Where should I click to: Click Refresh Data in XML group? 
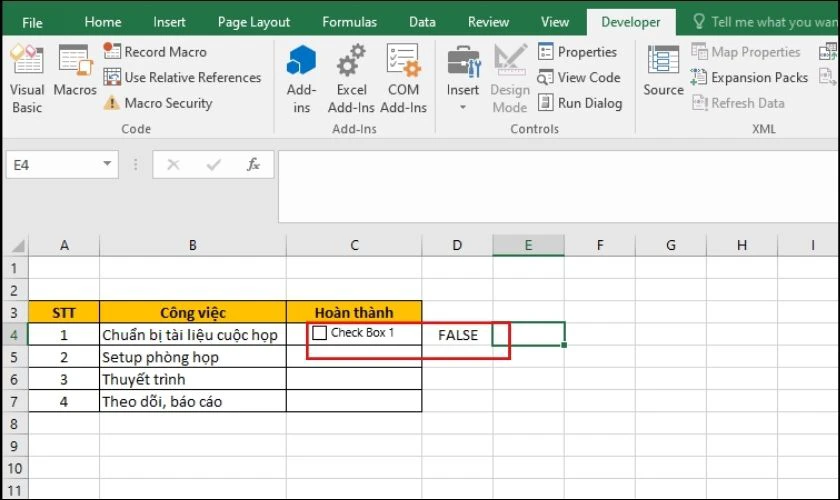point(738,103)
